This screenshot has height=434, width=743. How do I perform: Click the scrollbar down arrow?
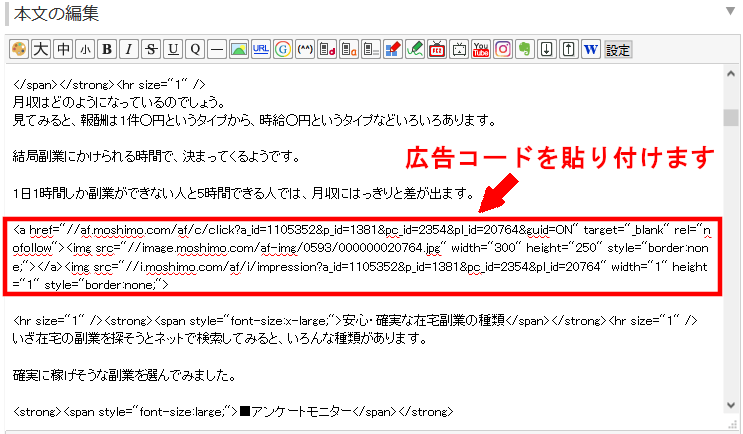[731, 405]
